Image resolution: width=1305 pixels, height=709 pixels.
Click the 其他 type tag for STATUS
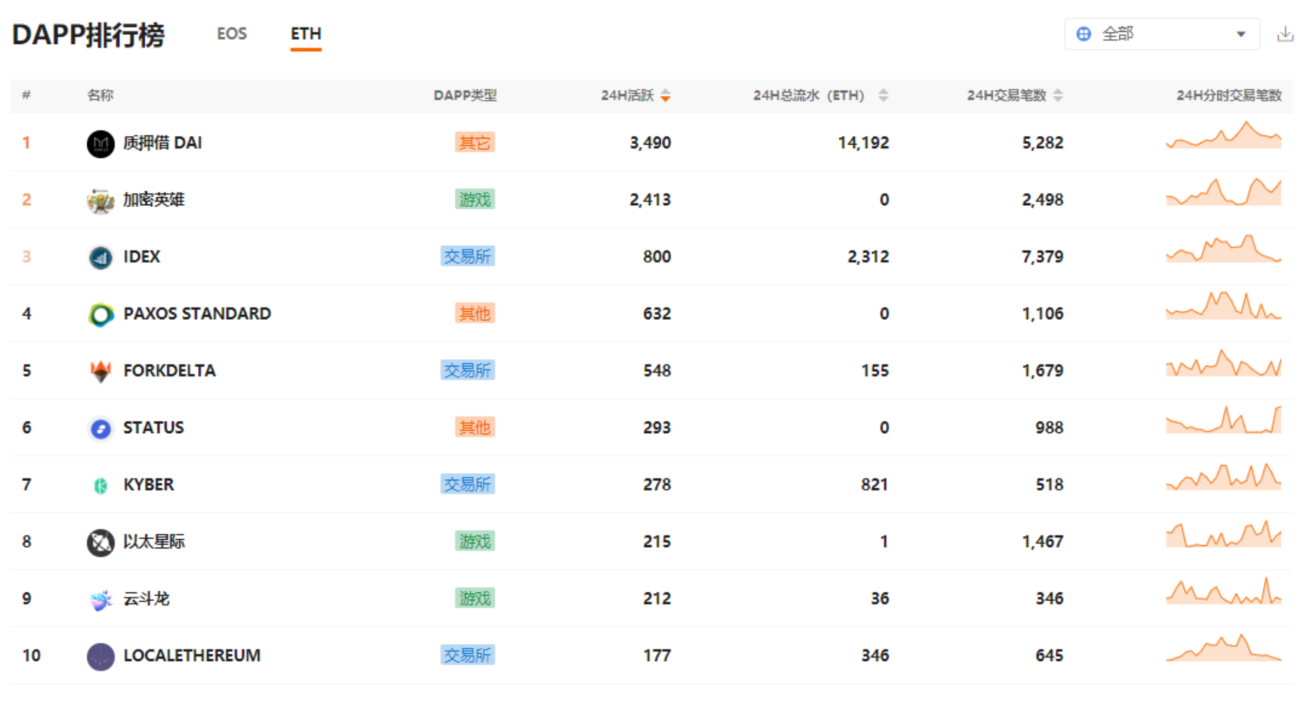(475, 428)
